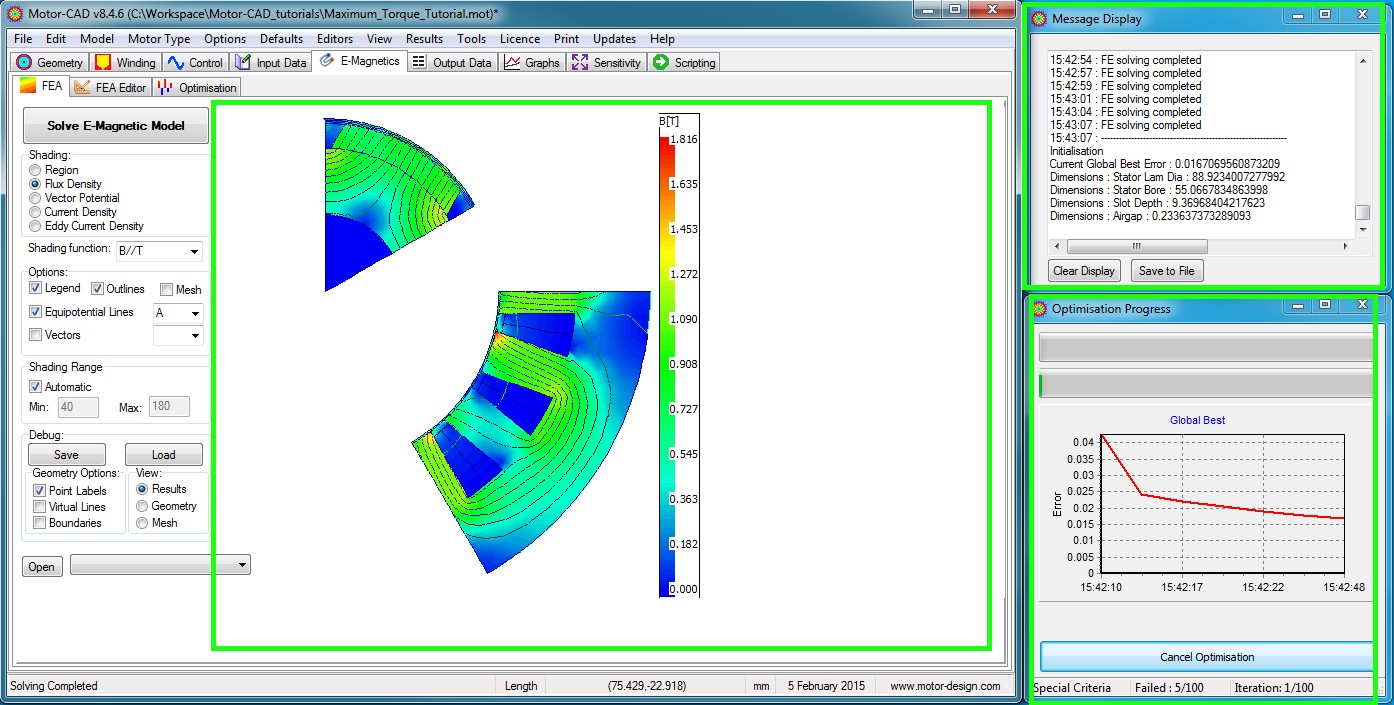
Task: Click the Winding tab icon
Action: coord(102,63)
